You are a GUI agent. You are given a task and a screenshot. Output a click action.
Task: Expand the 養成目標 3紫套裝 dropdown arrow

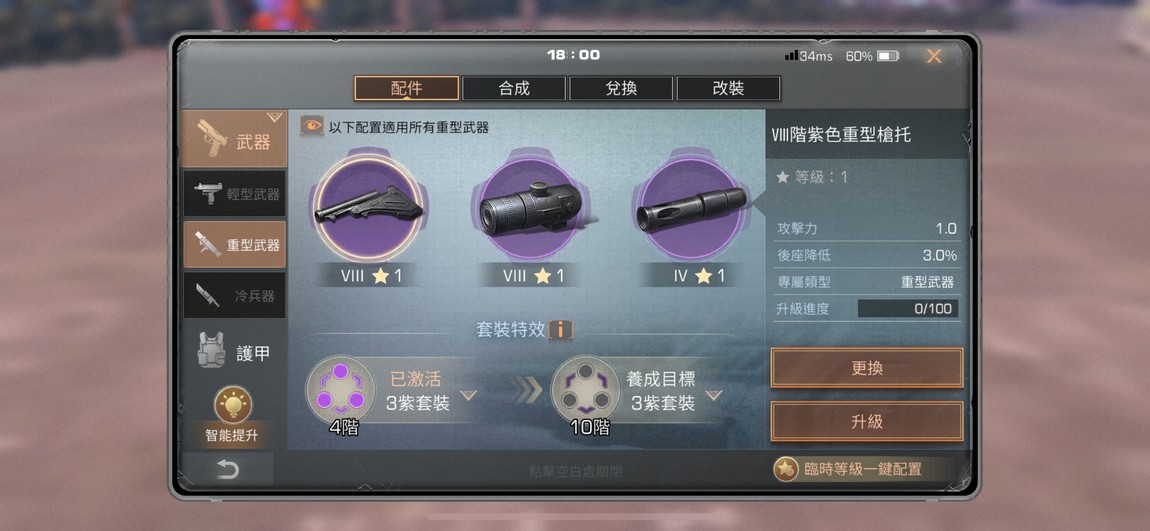(x=714, y=396)
